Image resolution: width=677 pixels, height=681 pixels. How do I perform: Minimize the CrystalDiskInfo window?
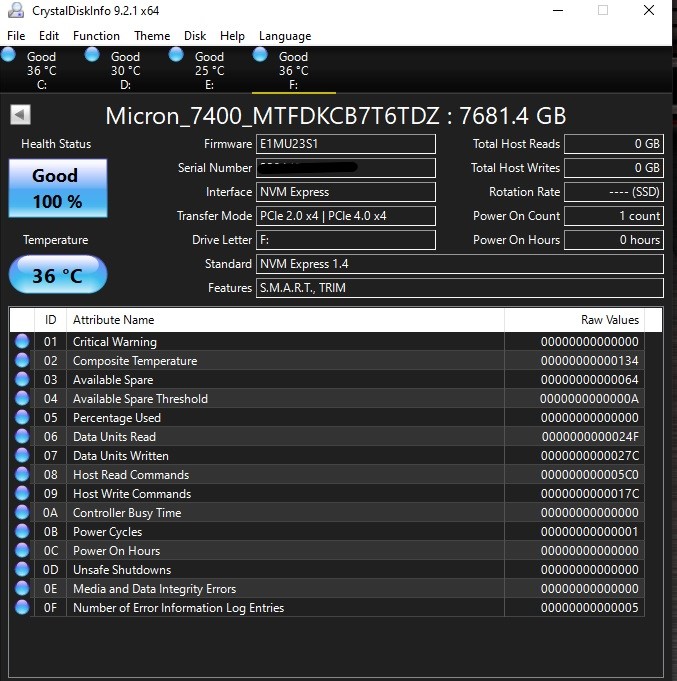tap(558, 10)
